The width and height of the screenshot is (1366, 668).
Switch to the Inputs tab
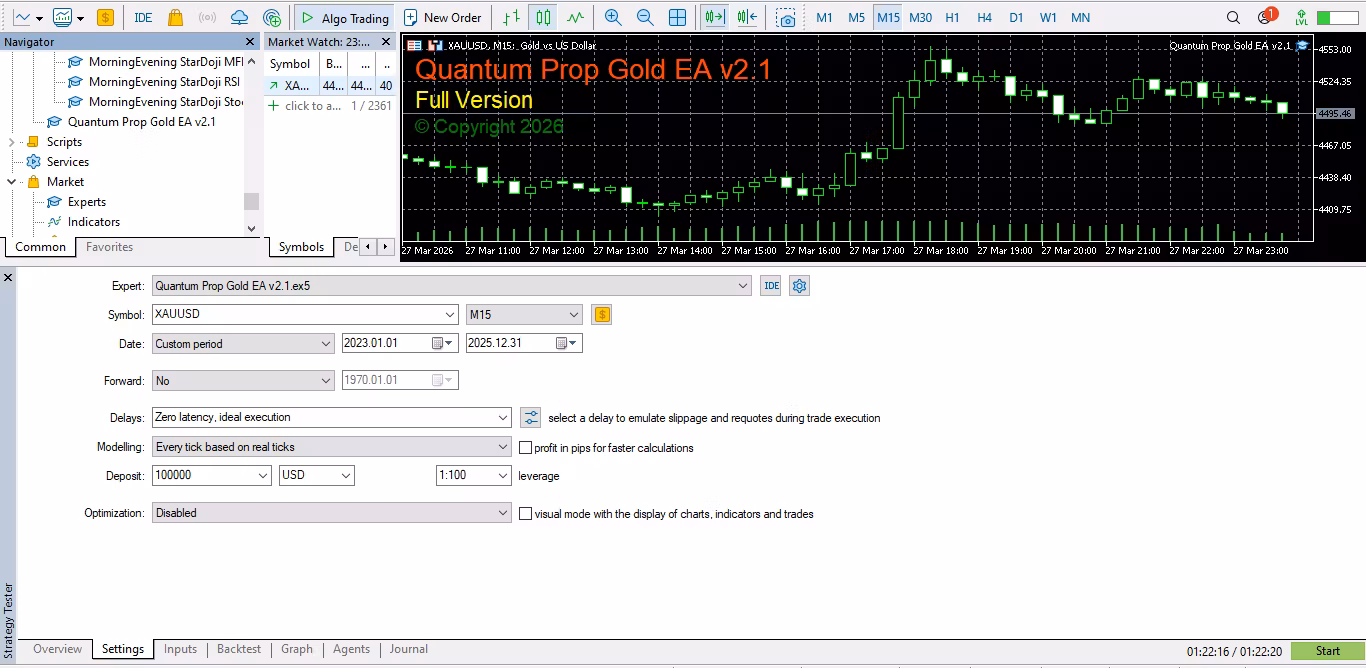[x=180, y=650]
